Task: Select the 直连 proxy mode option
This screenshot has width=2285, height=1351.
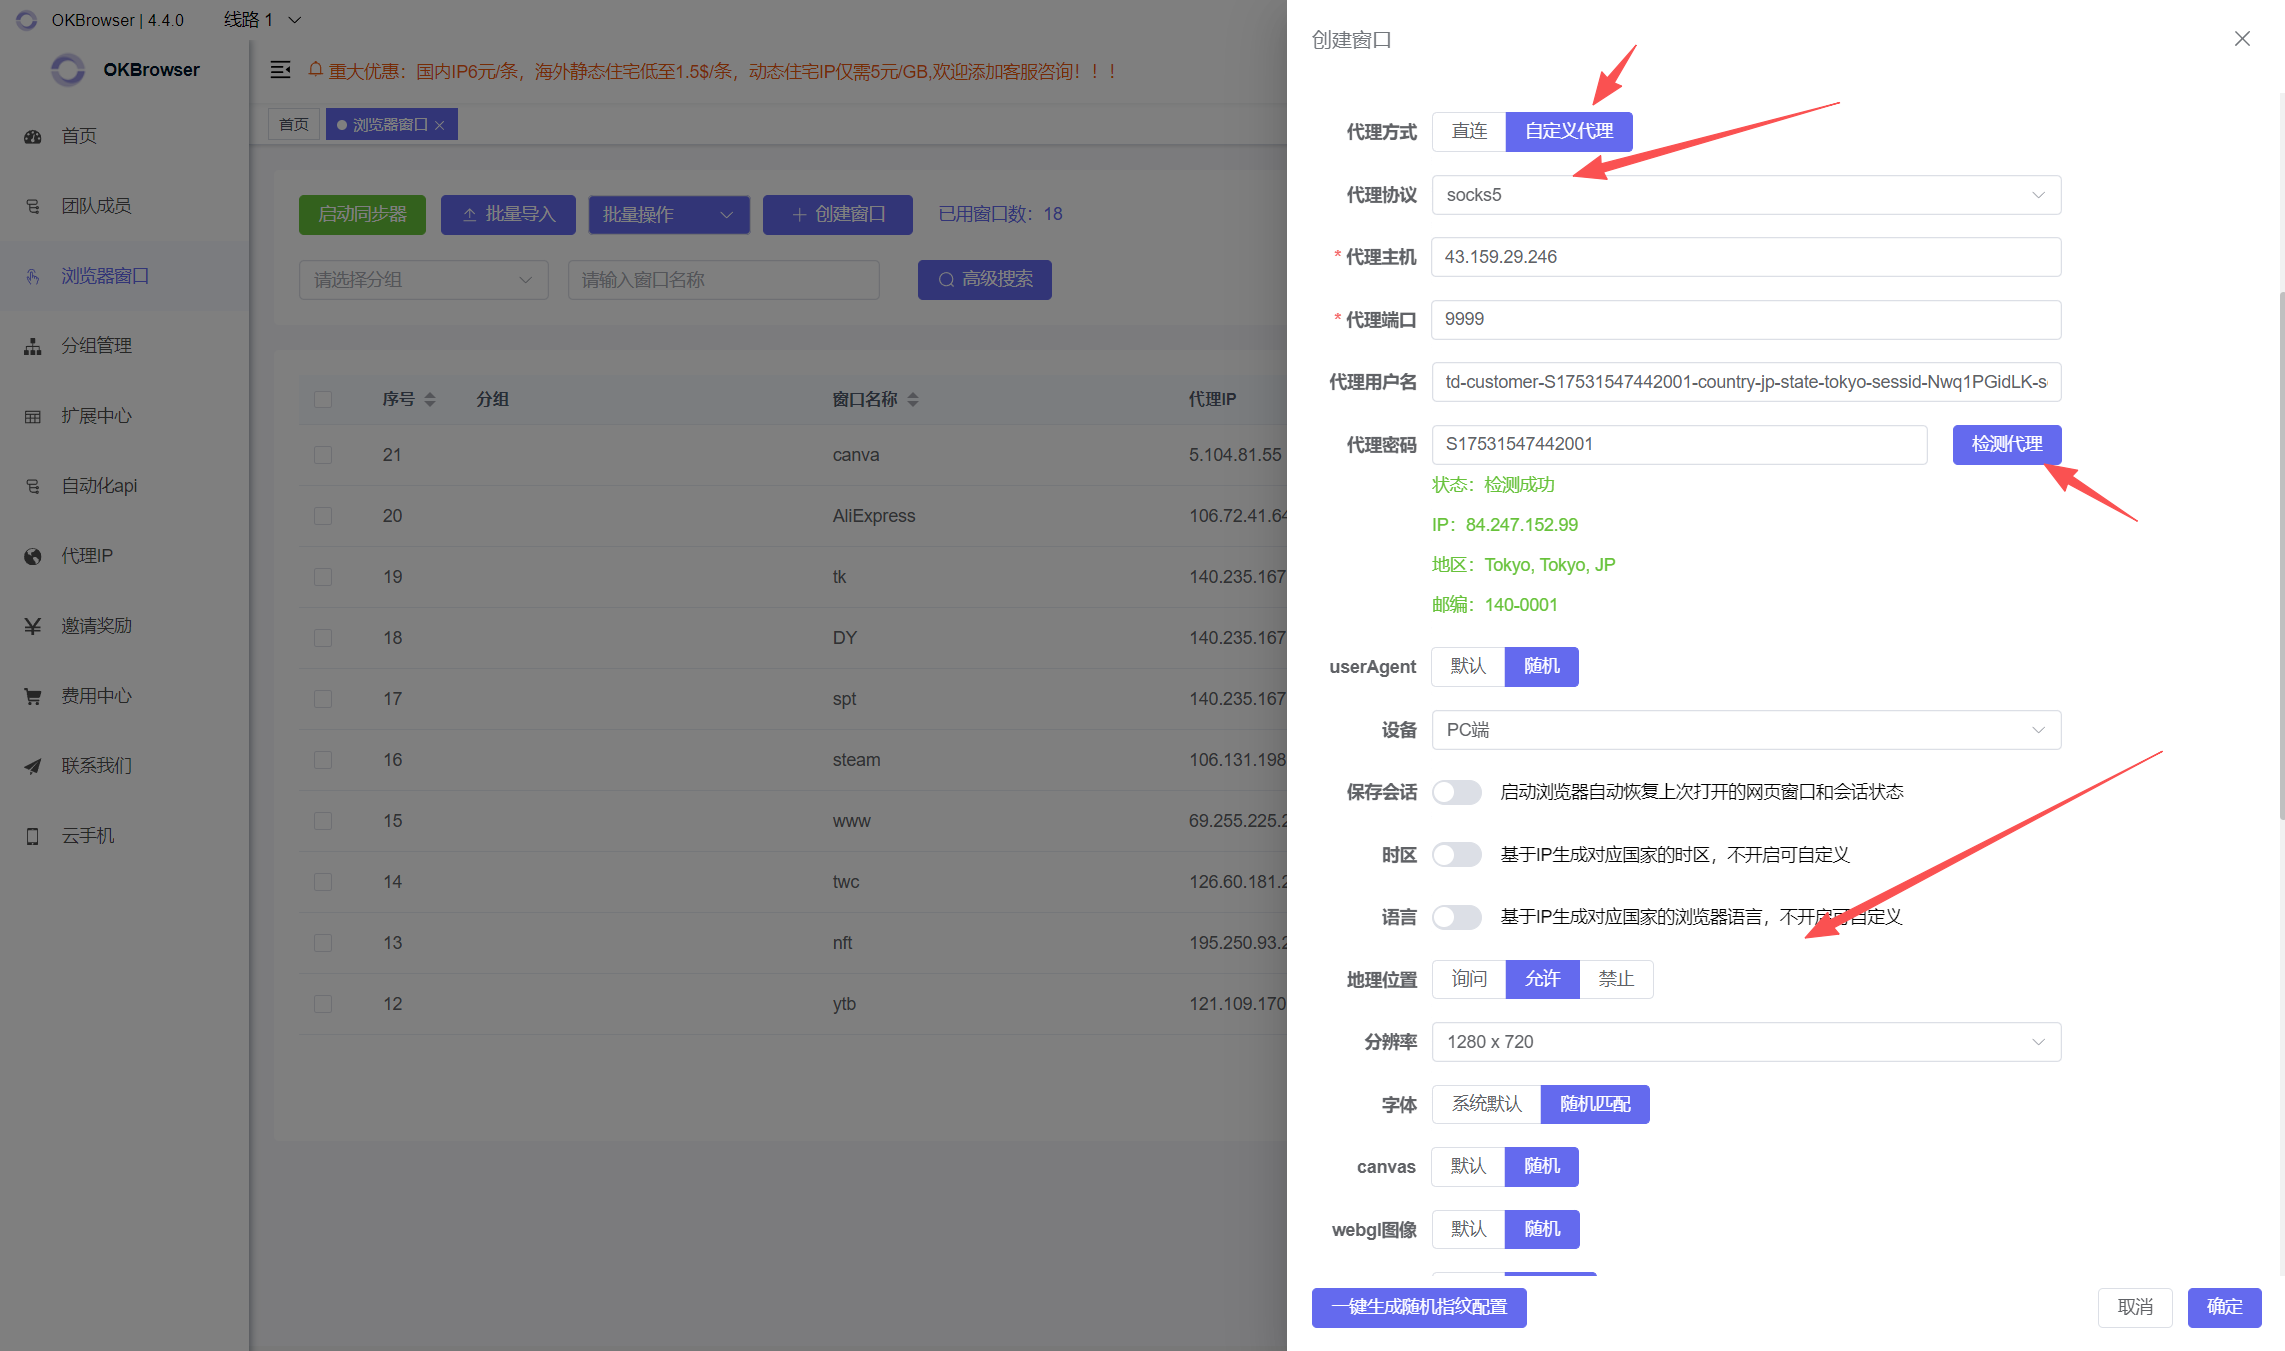Action: [1469, 132]
